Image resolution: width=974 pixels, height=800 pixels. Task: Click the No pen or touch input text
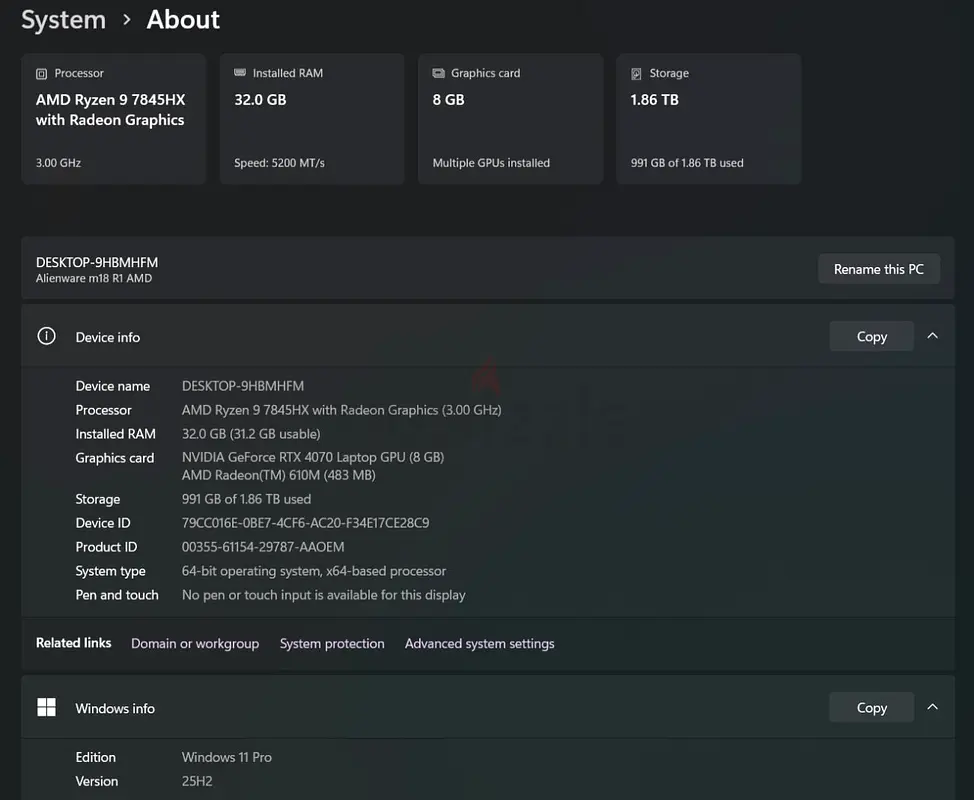[x=323, y=595]
